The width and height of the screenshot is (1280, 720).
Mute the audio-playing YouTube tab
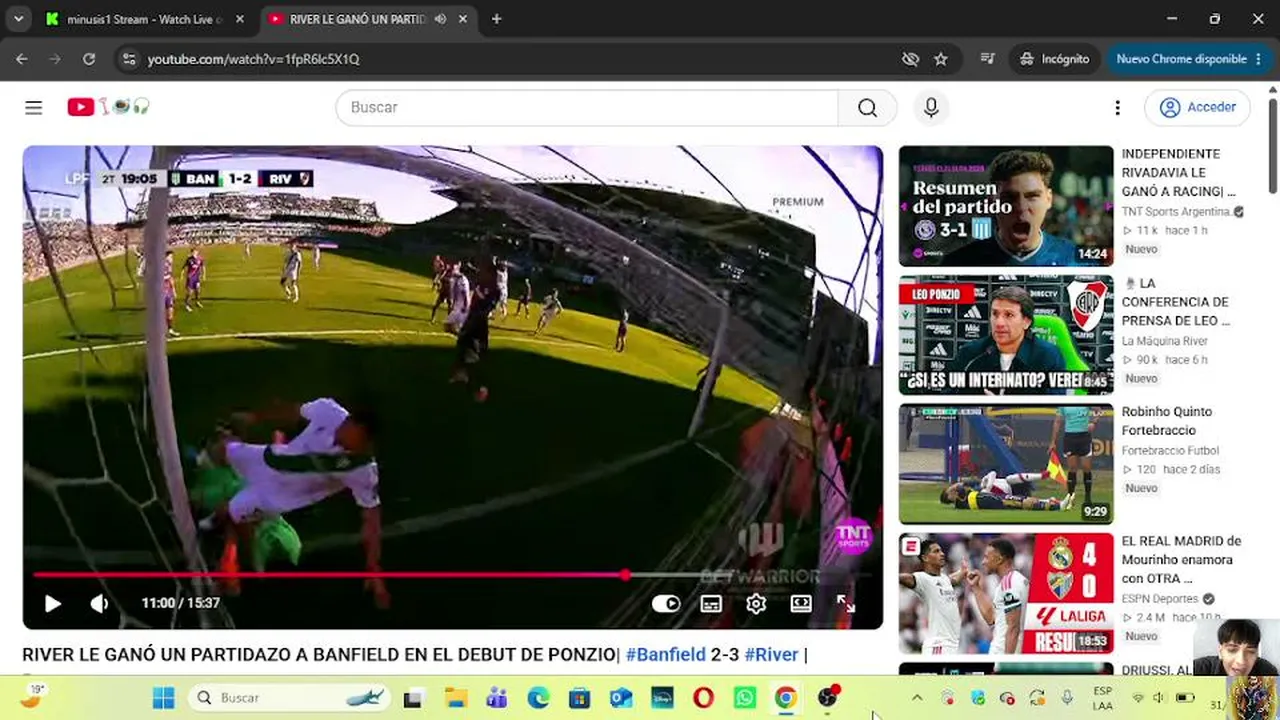pos(441,19)
